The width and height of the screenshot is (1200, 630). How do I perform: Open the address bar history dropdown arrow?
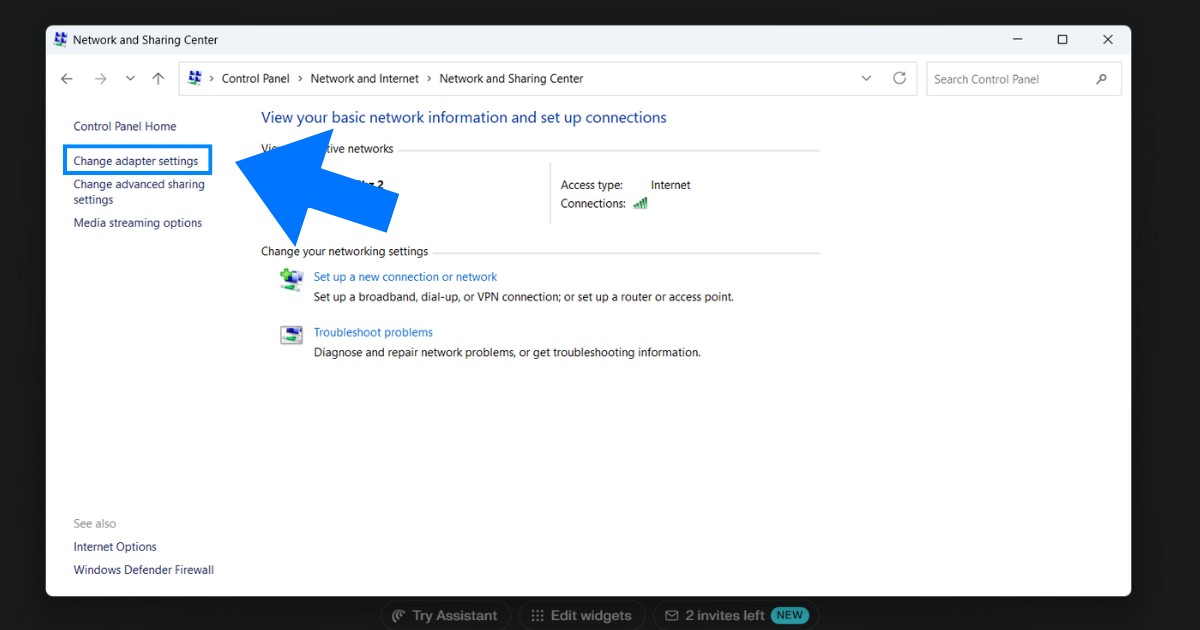(866, 78)
